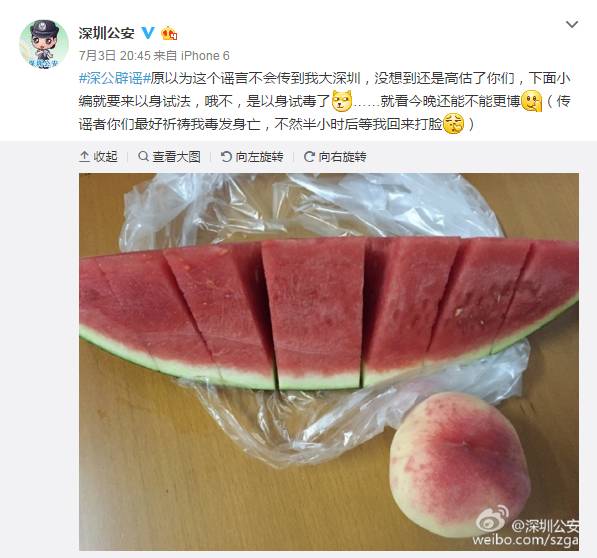Image resolution: width=597 pixels, height=558 pixels.
Task: Click the clockwise rotate arrow icon
Action: tap(309, 156)
